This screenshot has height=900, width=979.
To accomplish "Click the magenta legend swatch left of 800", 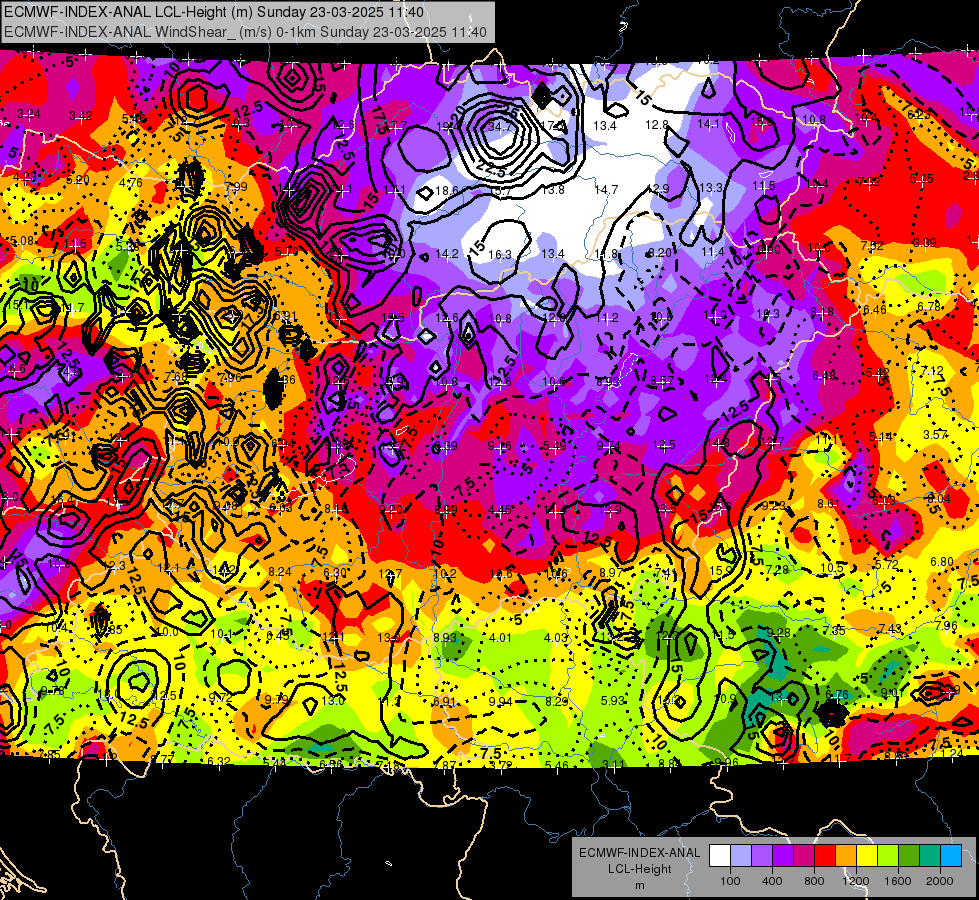I will pyautogui.click(x=804, y=856).
